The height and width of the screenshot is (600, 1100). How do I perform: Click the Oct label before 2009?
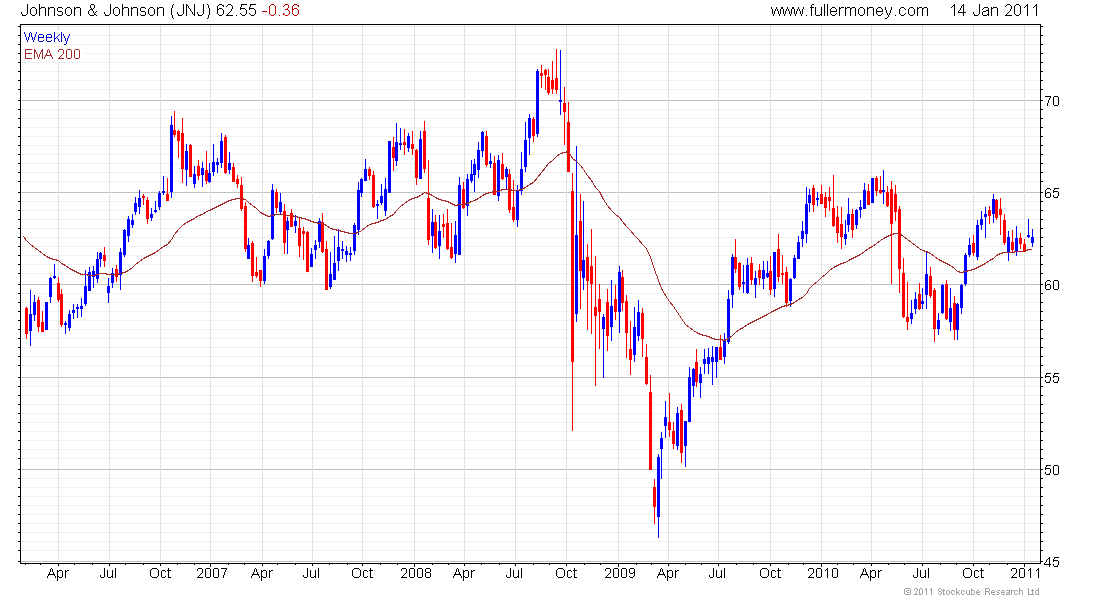point(566,573)
